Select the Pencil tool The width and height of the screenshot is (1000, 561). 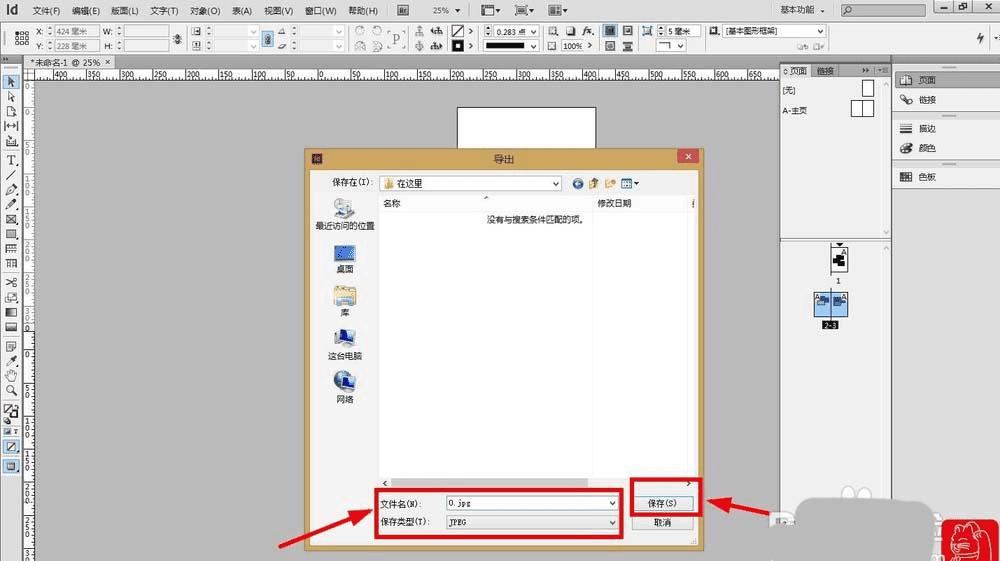tap(11, 205)
